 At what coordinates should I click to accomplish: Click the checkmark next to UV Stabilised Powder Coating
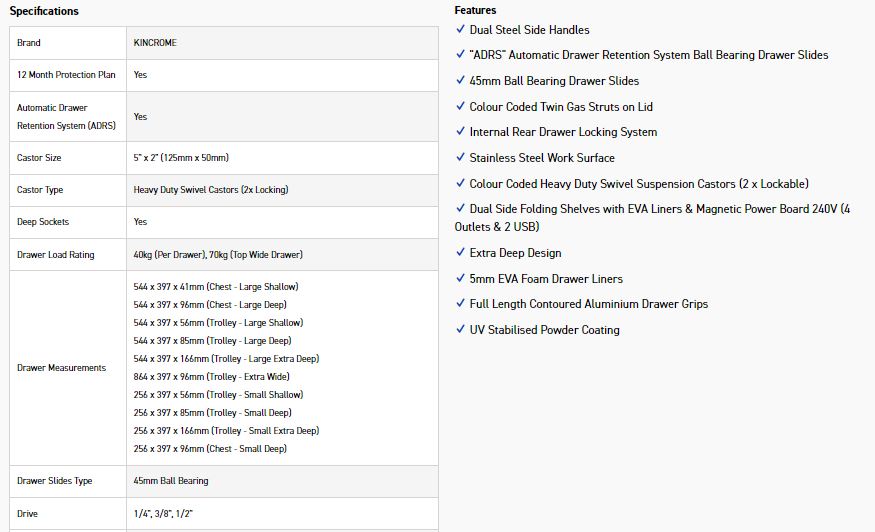(x=460, y=330)
